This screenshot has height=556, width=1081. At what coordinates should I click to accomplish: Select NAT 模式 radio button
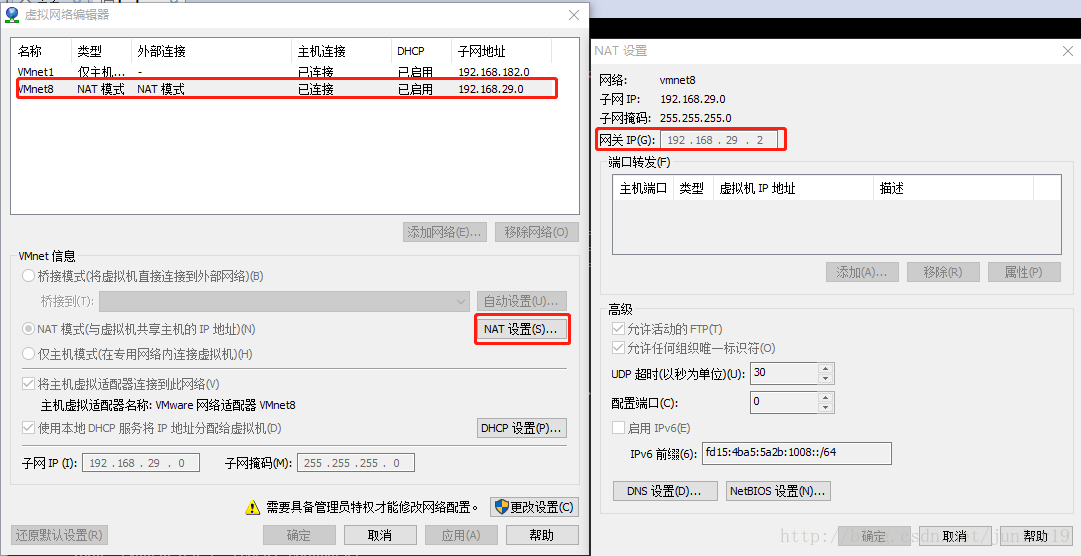click(x=28, y=329)
